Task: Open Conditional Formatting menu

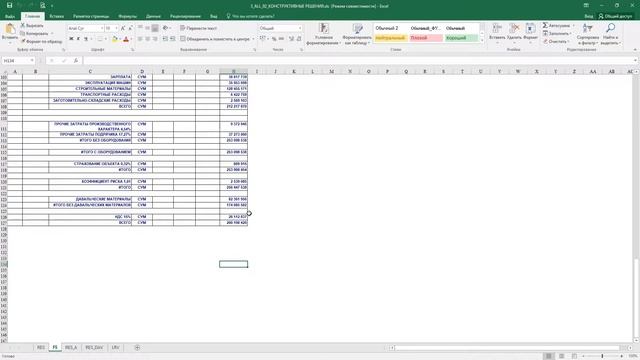Action: tap(324, 34)
